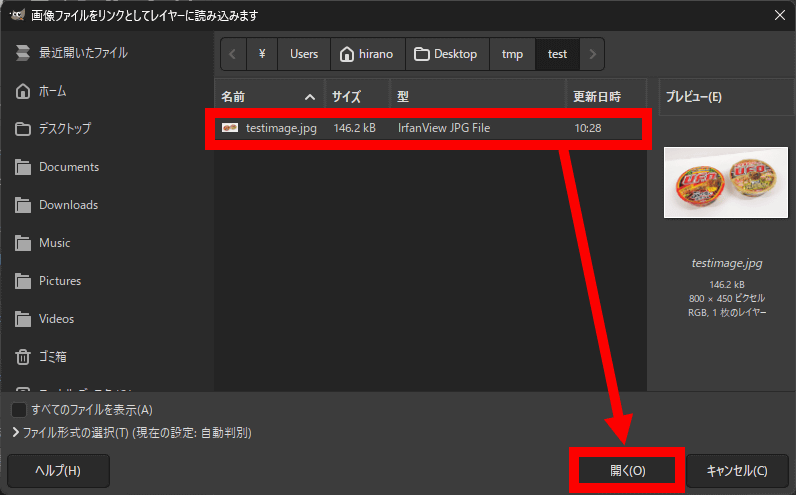Click the path bar forward arrow

(x=592, y=54)
